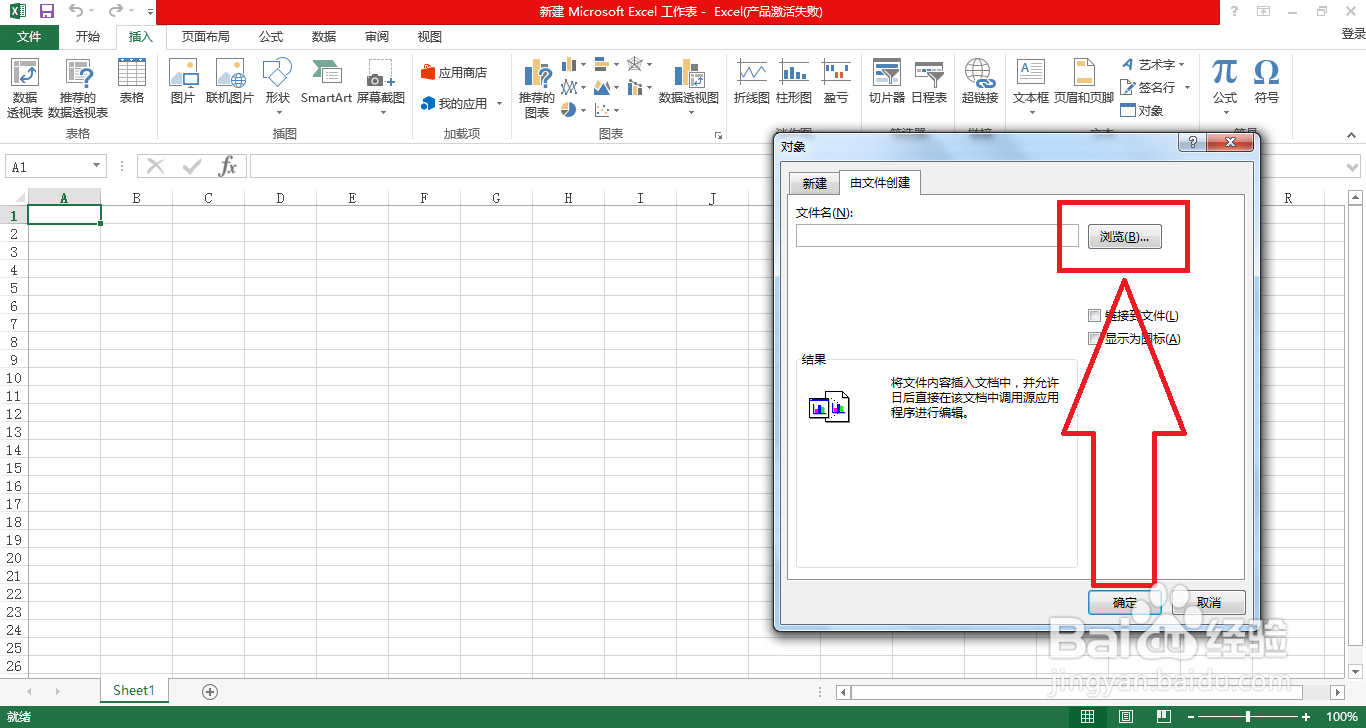The image size is (1366, 728).
Task: Insert a Picture (图片) from file
Action: tap(183, 82)
